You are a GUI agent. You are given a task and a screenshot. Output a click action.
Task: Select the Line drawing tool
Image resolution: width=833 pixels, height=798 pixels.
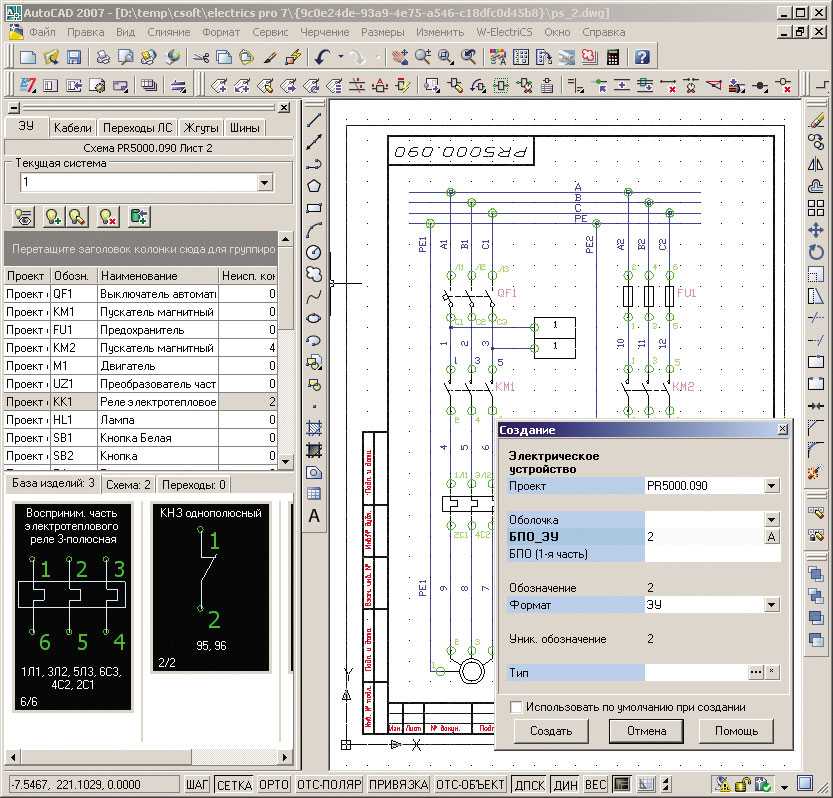point(314,120)
